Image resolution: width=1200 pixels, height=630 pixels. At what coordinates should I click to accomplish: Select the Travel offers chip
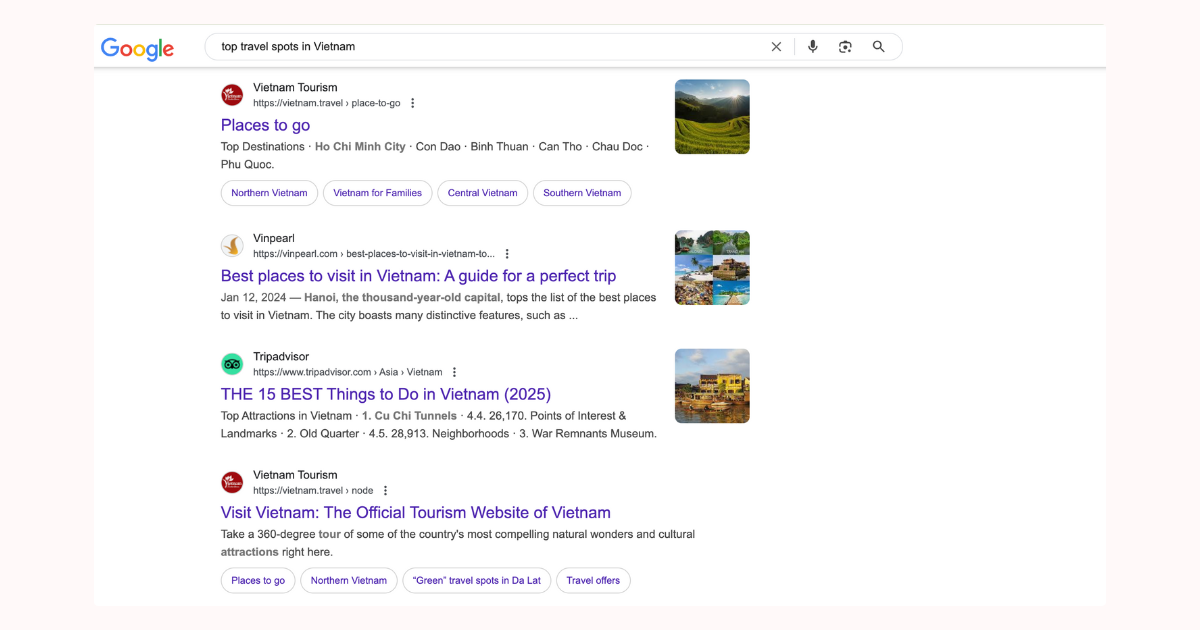point(593,580)
